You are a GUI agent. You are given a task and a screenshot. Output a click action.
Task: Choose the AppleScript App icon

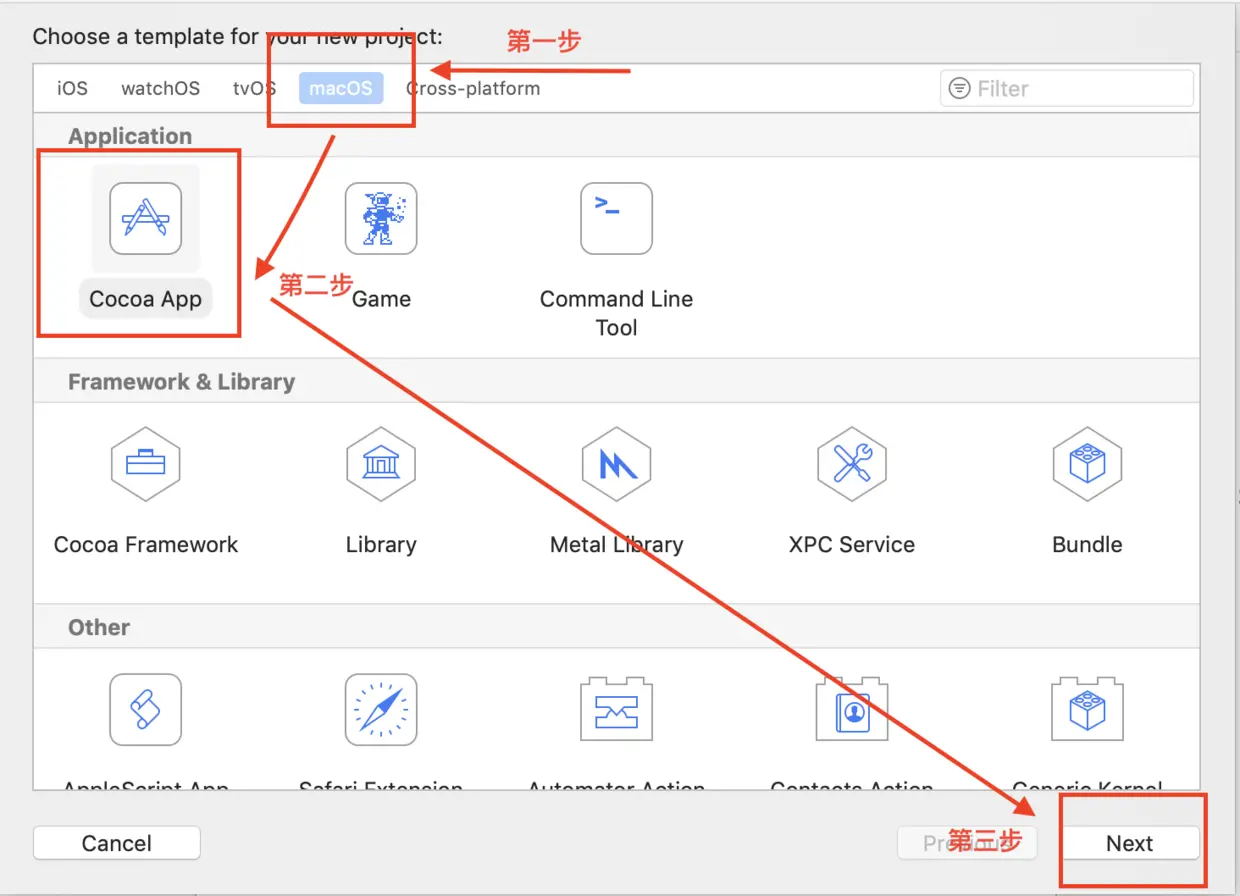point(146,709)
